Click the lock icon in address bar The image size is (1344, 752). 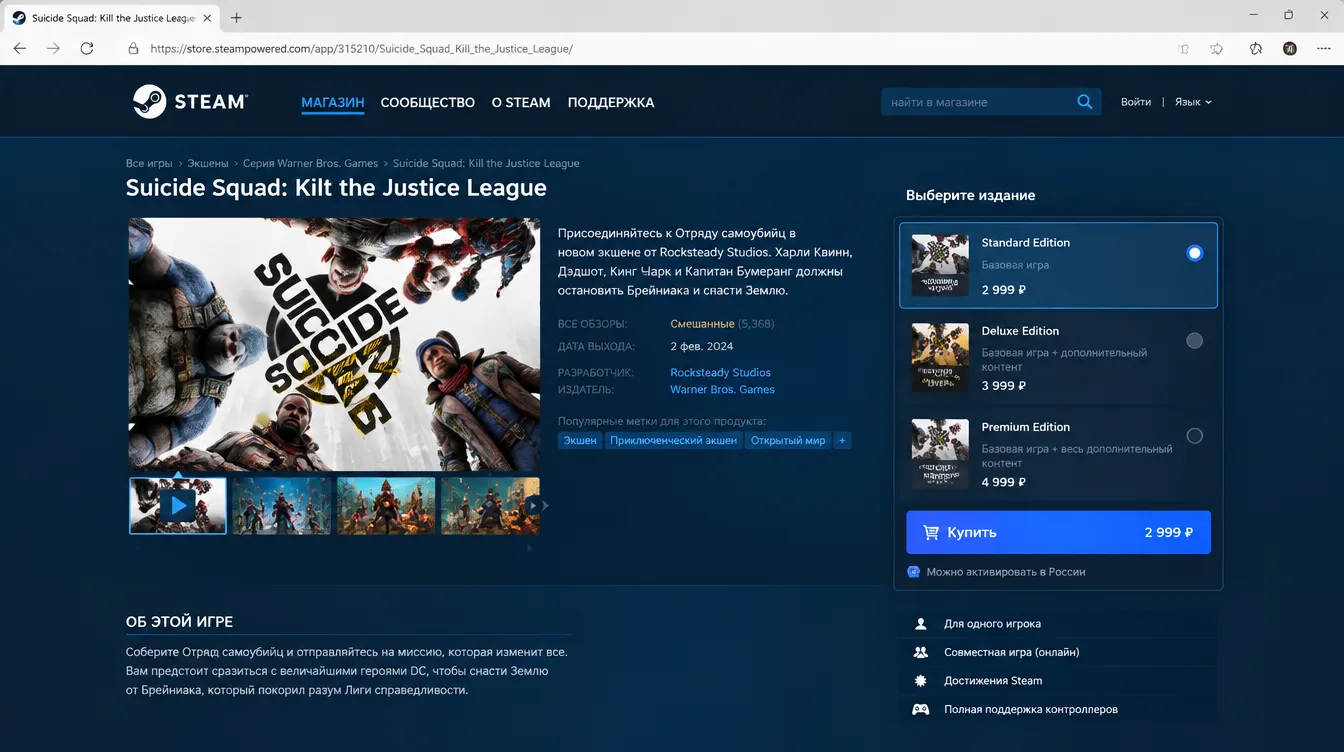tap(133, 49)
